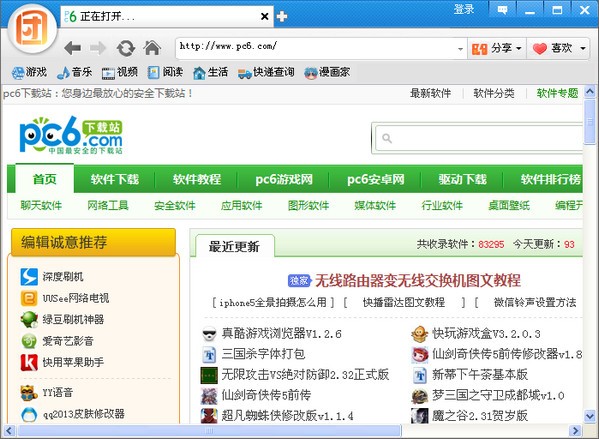The width and height of the screenshot is (599, 439).
Task: Open the 图形软件 category
Action: tap(308, 206)
